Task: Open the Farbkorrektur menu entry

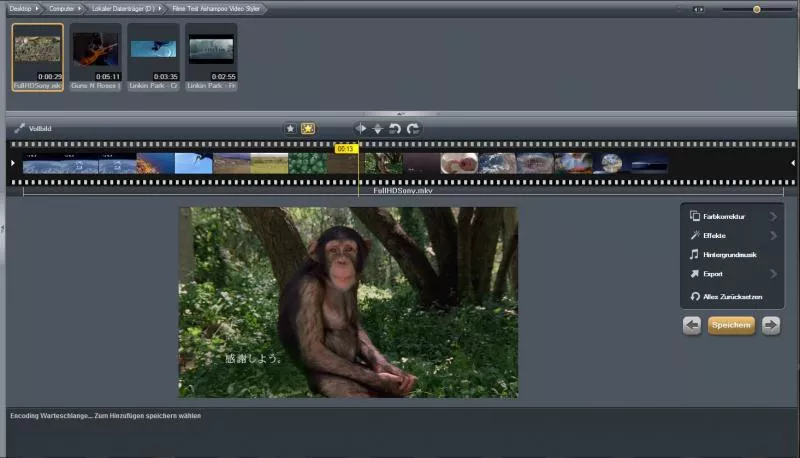Action: 732,216
